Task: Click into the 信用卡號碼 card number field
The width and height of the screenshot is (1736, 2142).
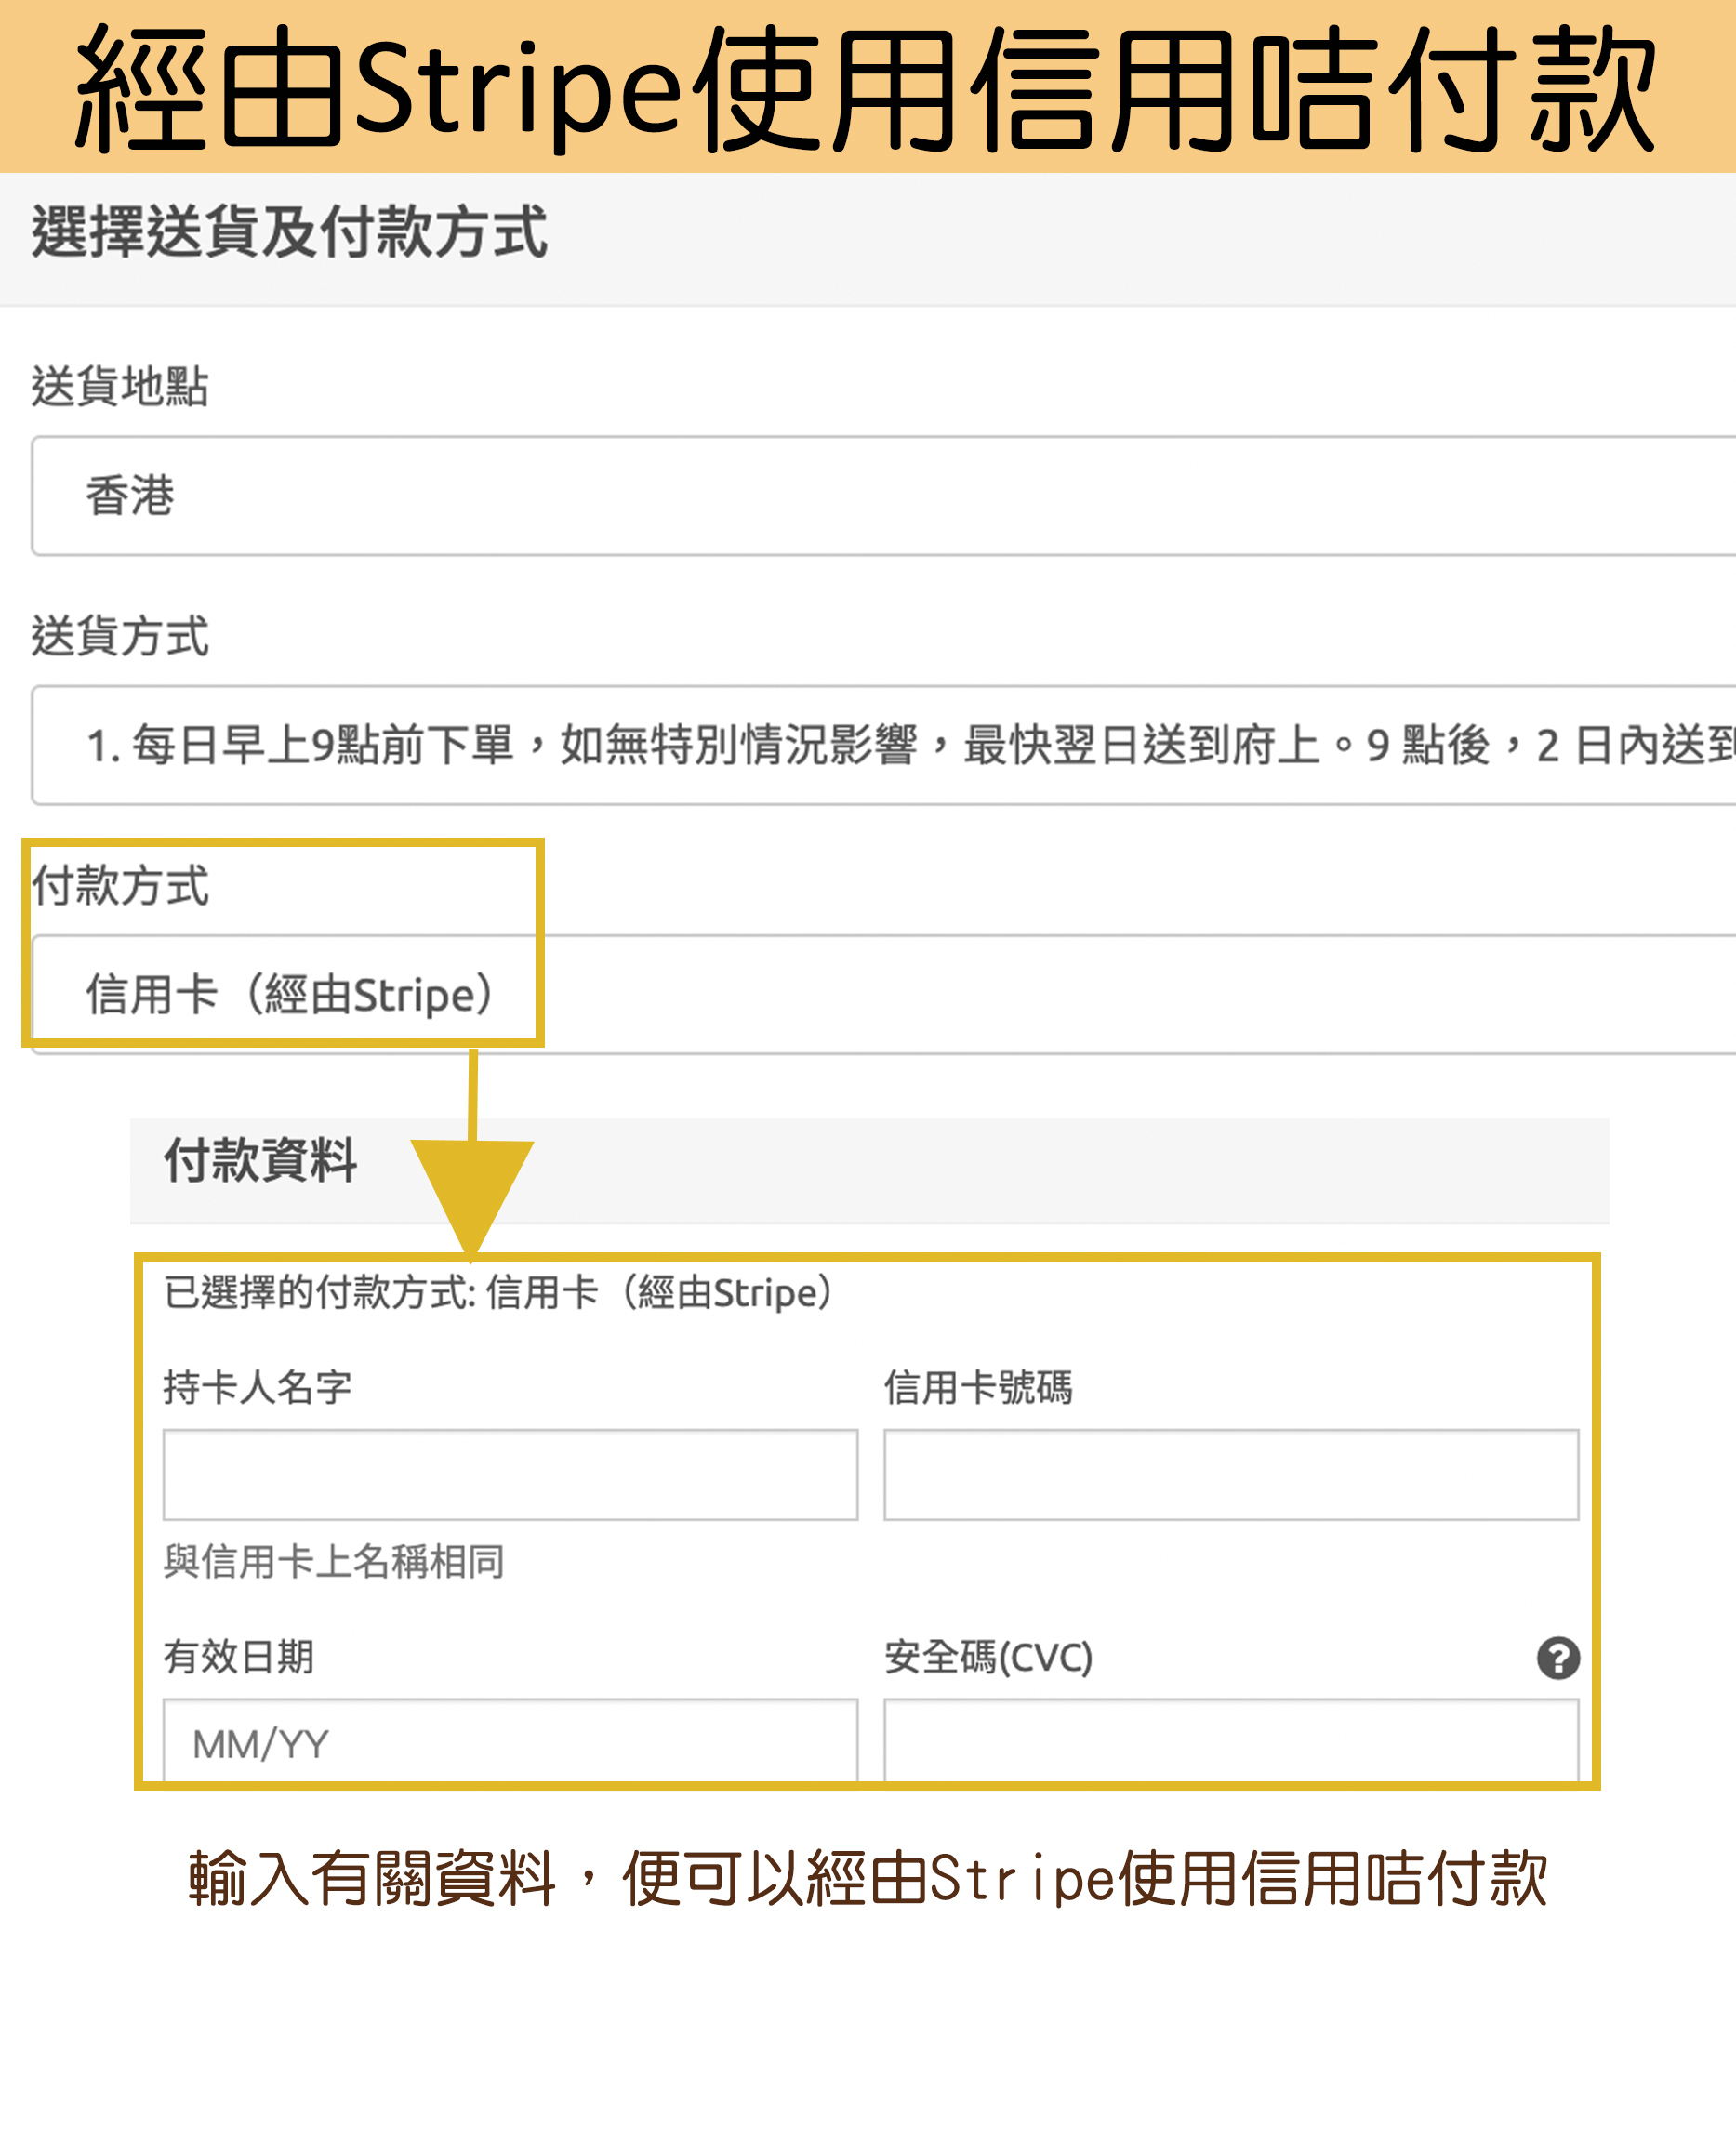Action: tap(1230, 1474)
